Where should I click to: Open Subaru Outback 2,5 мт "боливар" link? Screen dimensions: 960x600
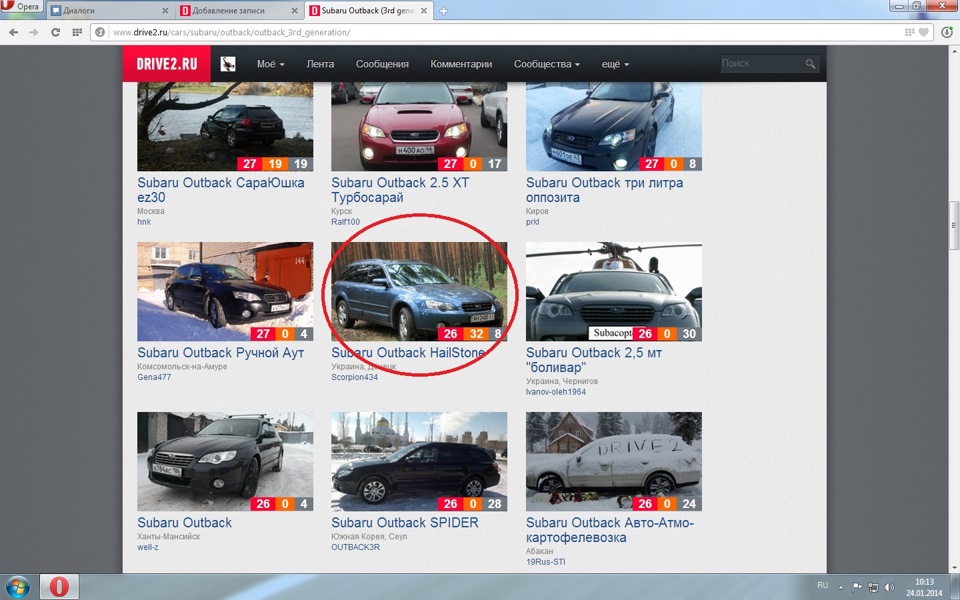(594, 360)
